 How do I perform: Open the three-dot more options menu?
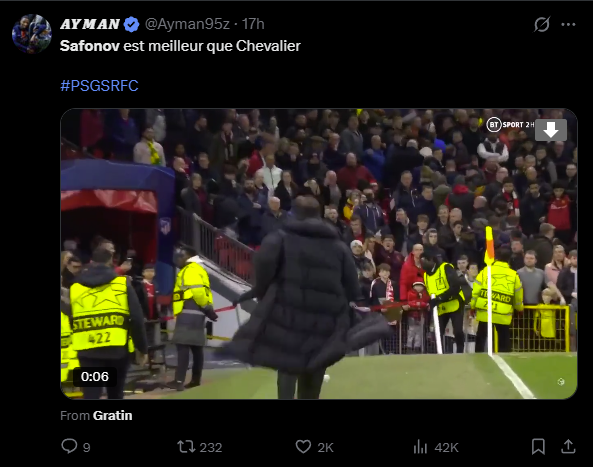pyautogui.click(x=568, y=25)
